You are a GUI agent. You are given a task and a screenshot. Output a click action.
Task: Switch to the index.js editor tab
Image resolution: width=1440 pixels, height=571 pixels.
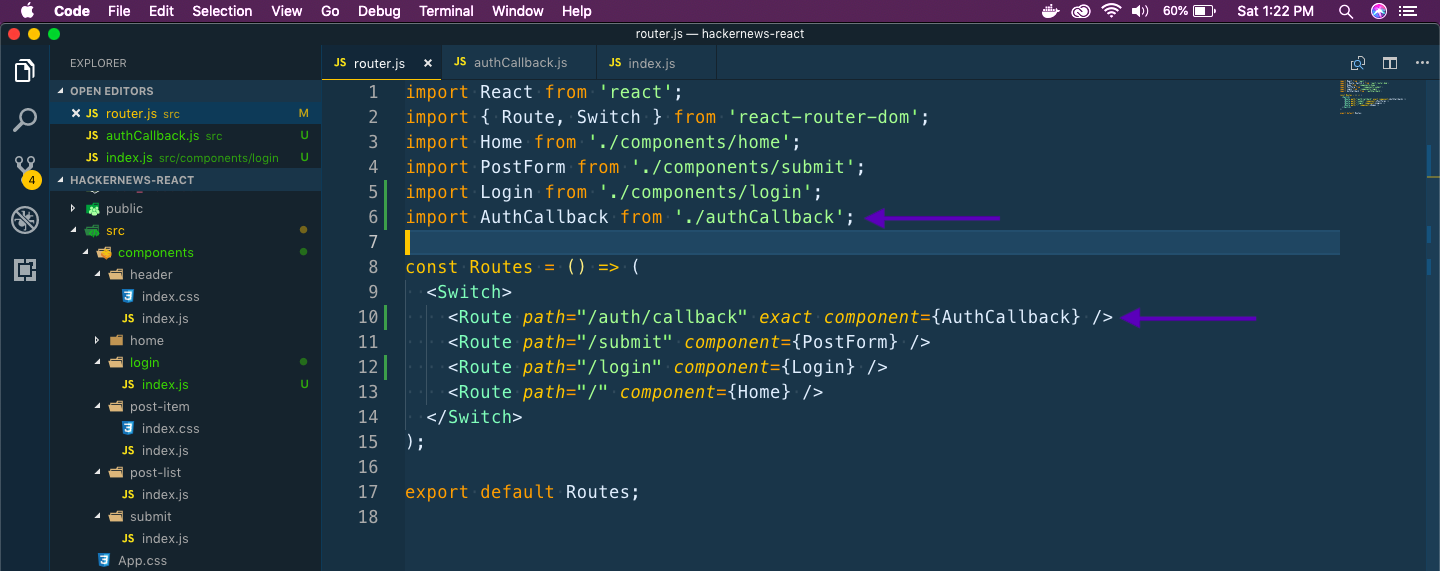coord(657,63)
